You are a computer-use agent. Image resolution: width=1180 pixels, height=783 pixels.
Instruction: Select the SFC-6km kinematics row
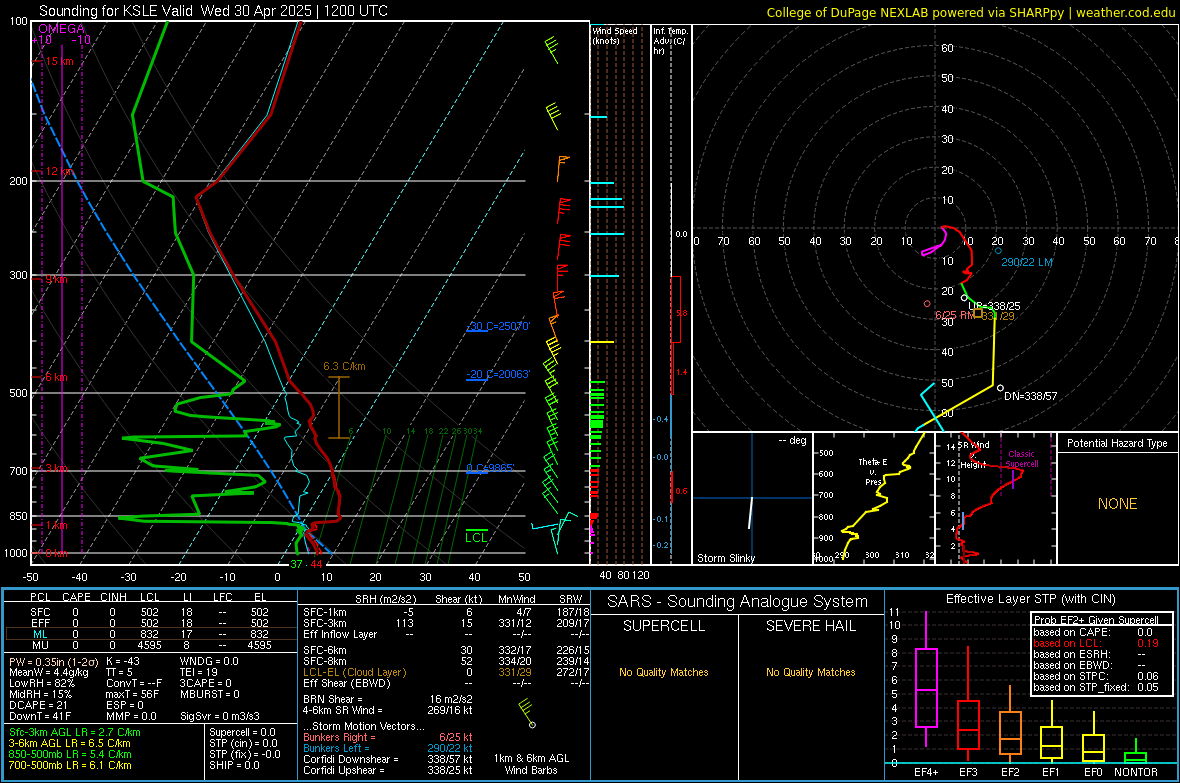click(445, 650)
